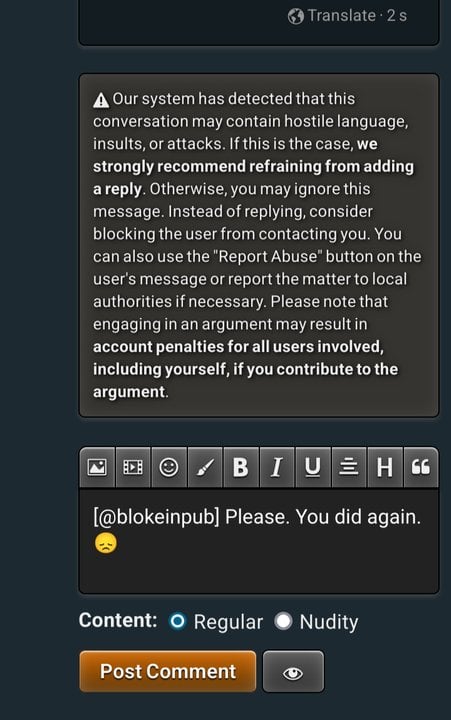
Task: Add a heading with the H icon
Action: click(384, 467)
